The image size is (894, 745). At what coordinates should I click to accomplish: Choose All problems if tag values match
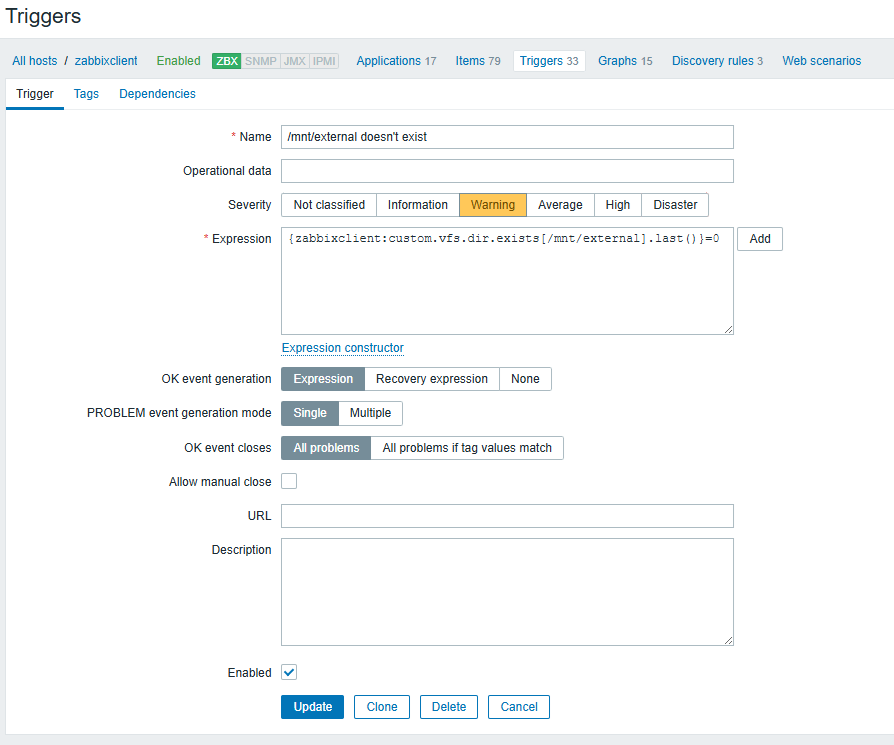point(467,448)
